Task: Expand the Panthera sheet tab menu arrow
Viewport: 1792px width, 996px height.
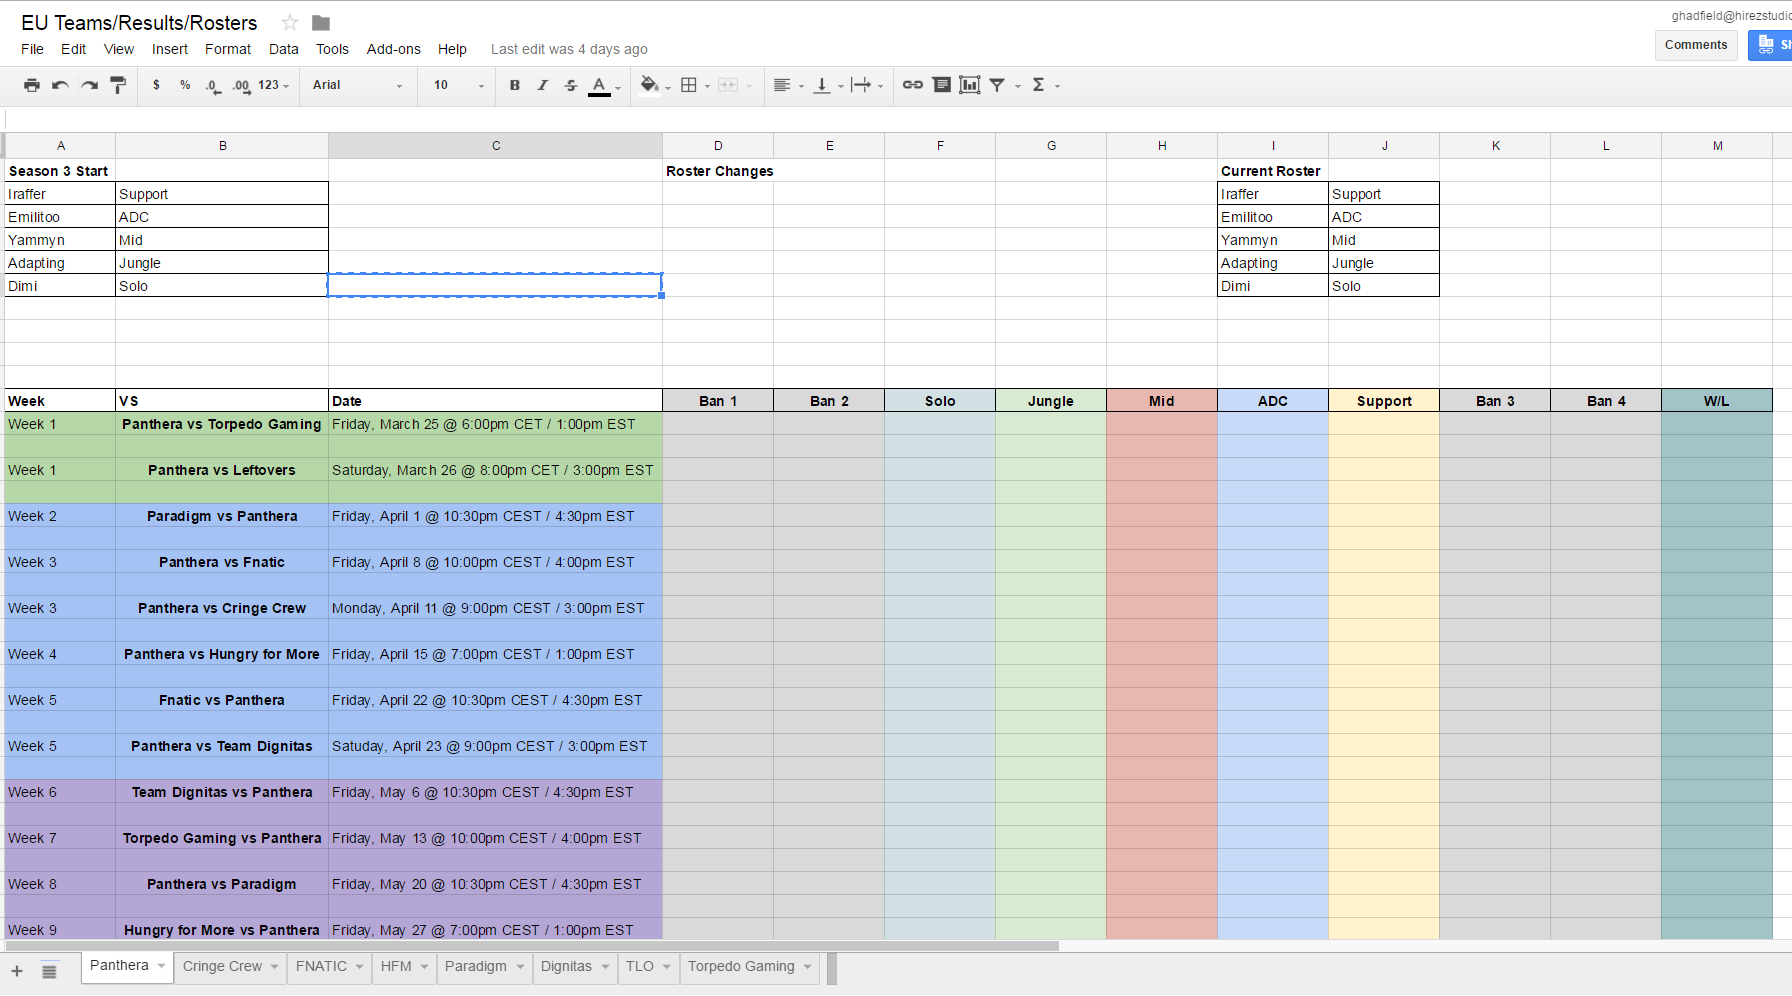Action: coord(161,966)
